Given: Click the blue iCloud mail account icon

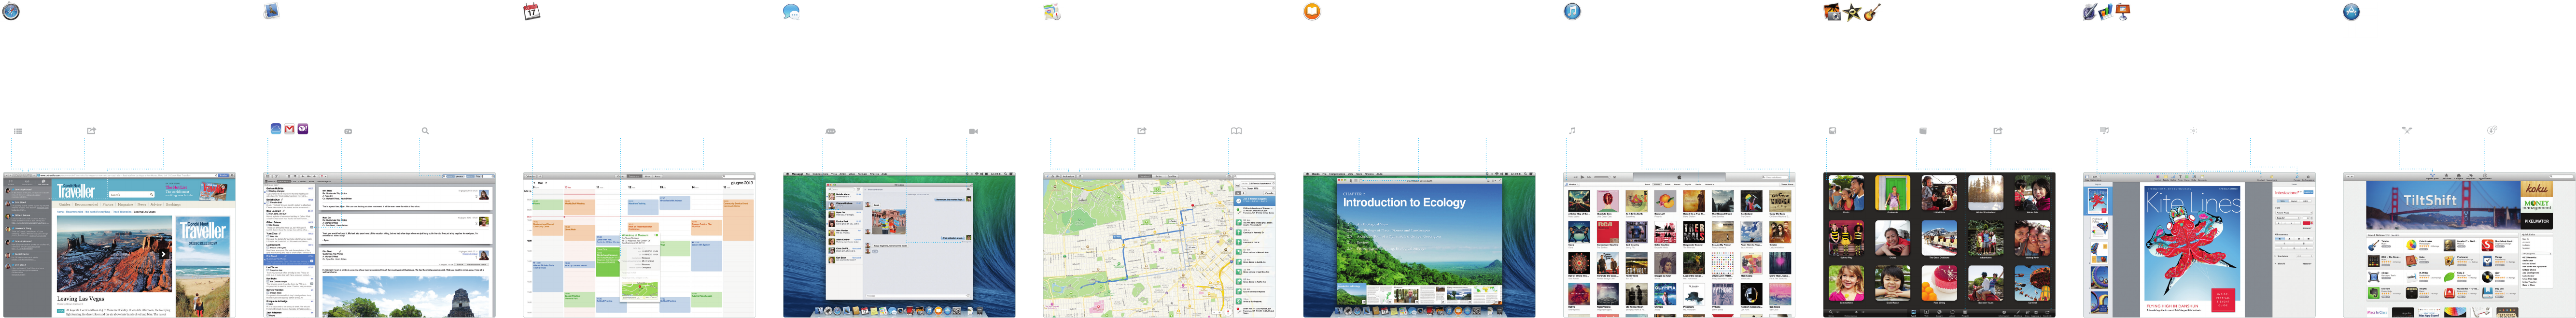Looking at the screenshot, I should 276,129.
